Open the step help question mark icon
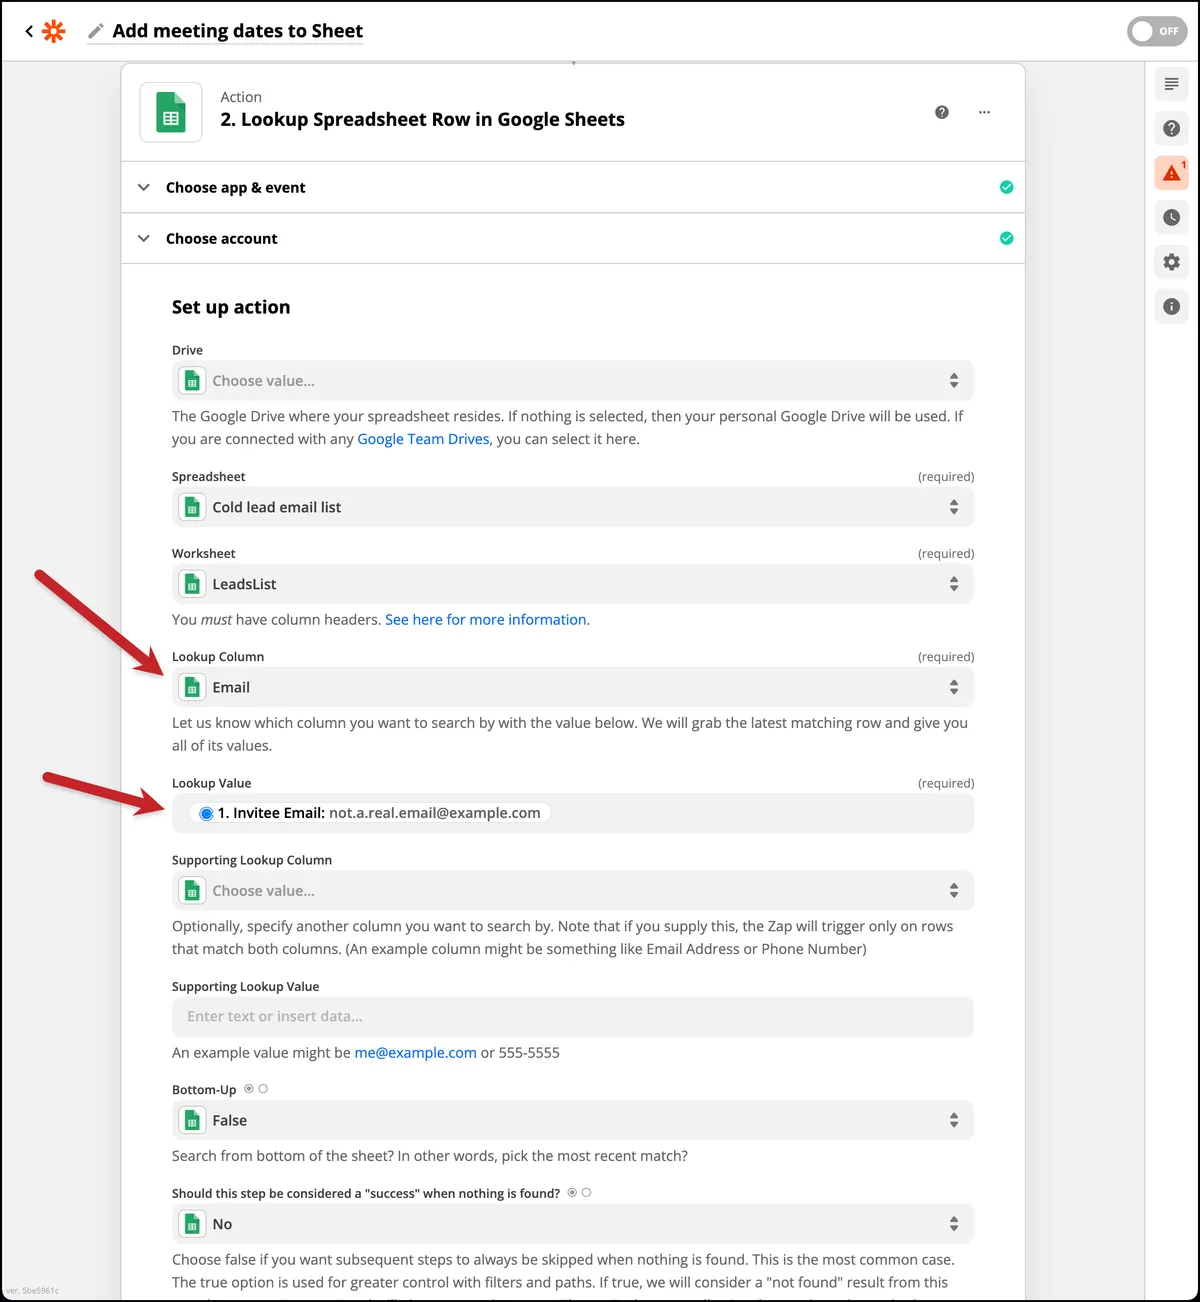Image resolution: width=1200 pixels, height=1302 pixels. pos(942,112)
